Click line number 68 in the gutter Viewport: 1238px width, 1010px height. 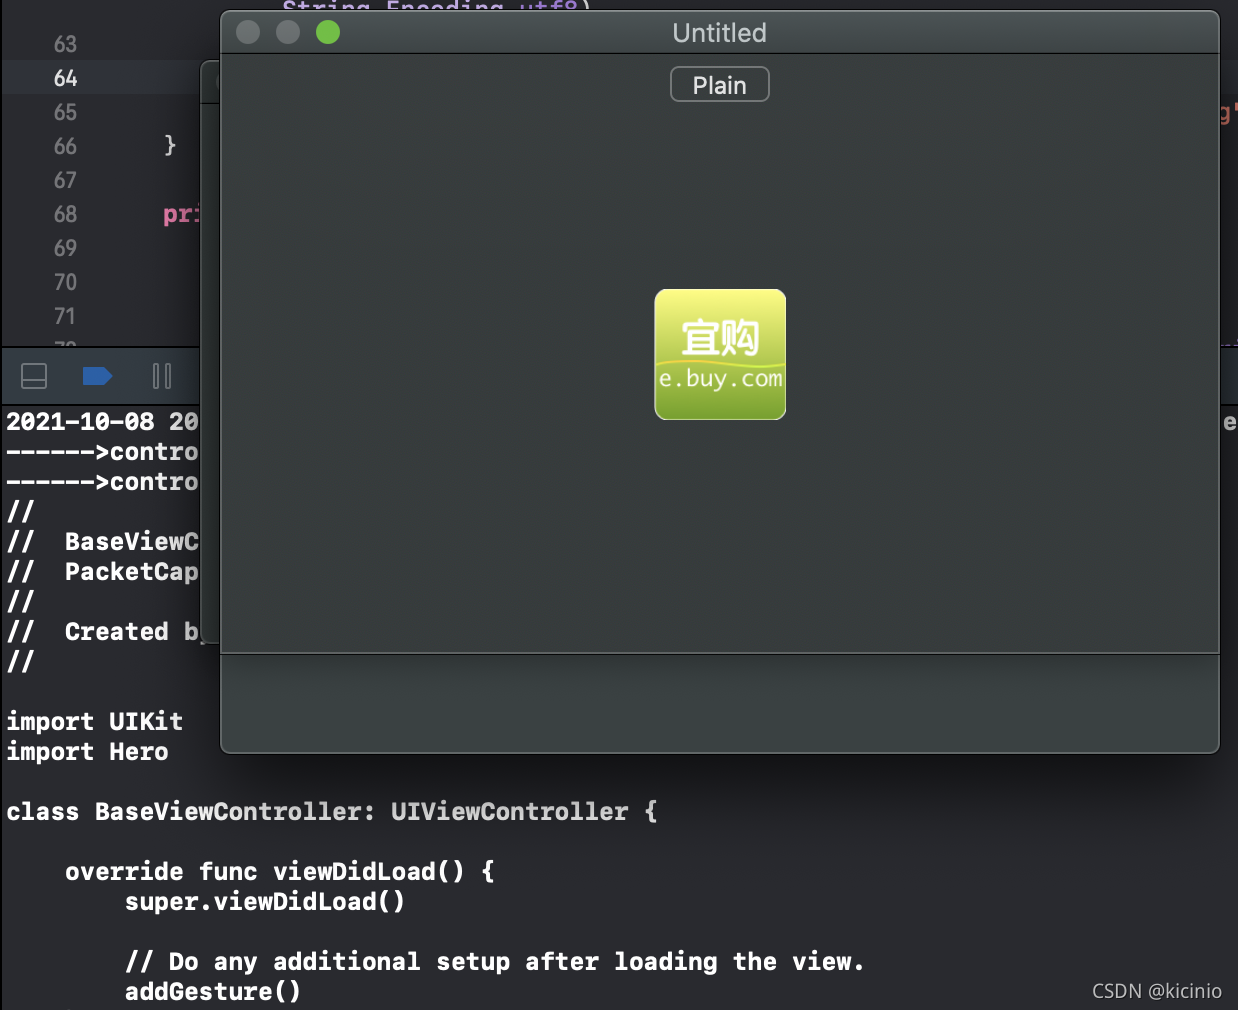coord(66,214)
